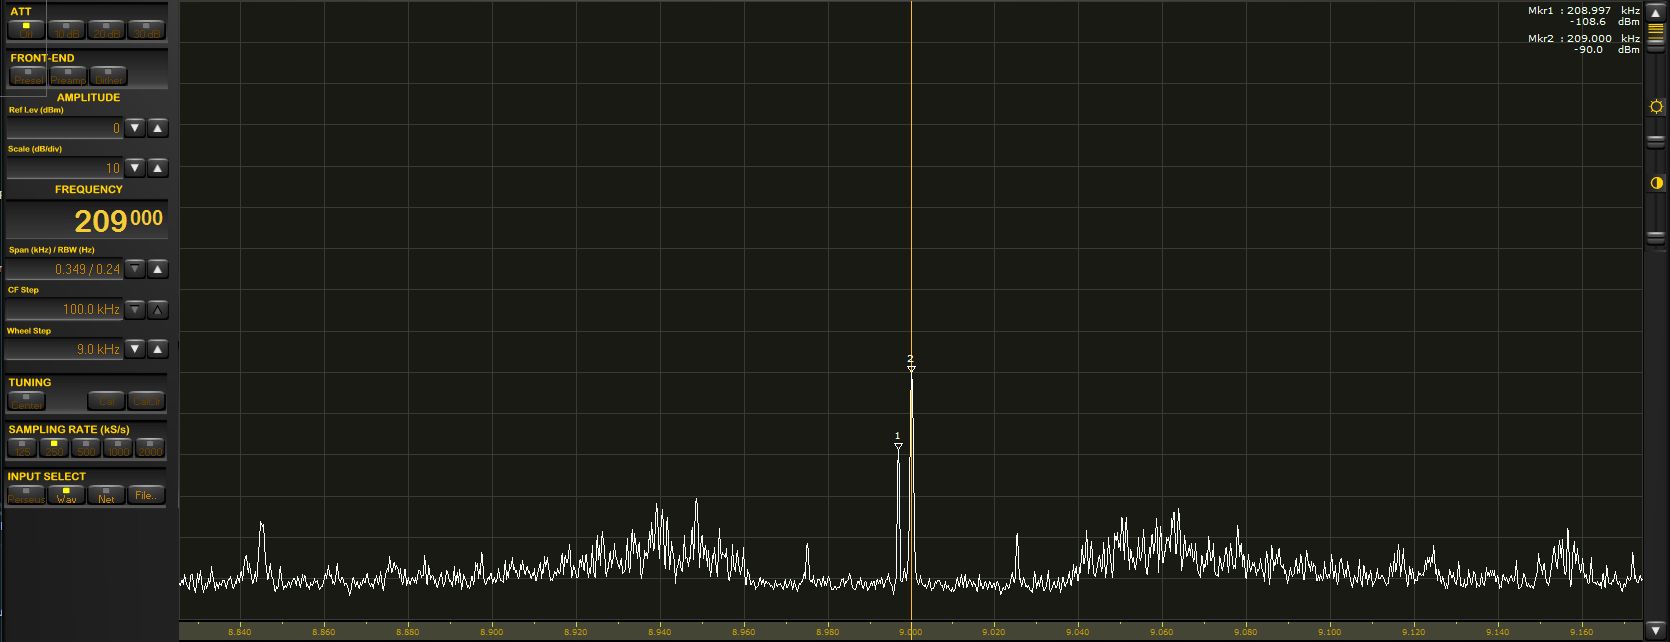Toggle the Dither front-end option
The image size is (1670, 642).
(109, 76)
